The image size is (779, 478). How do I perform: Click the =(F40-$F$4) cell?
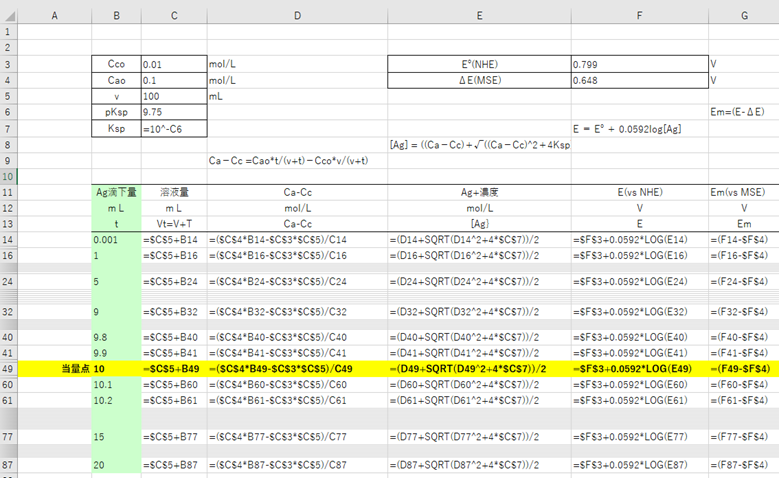point(744,337)
